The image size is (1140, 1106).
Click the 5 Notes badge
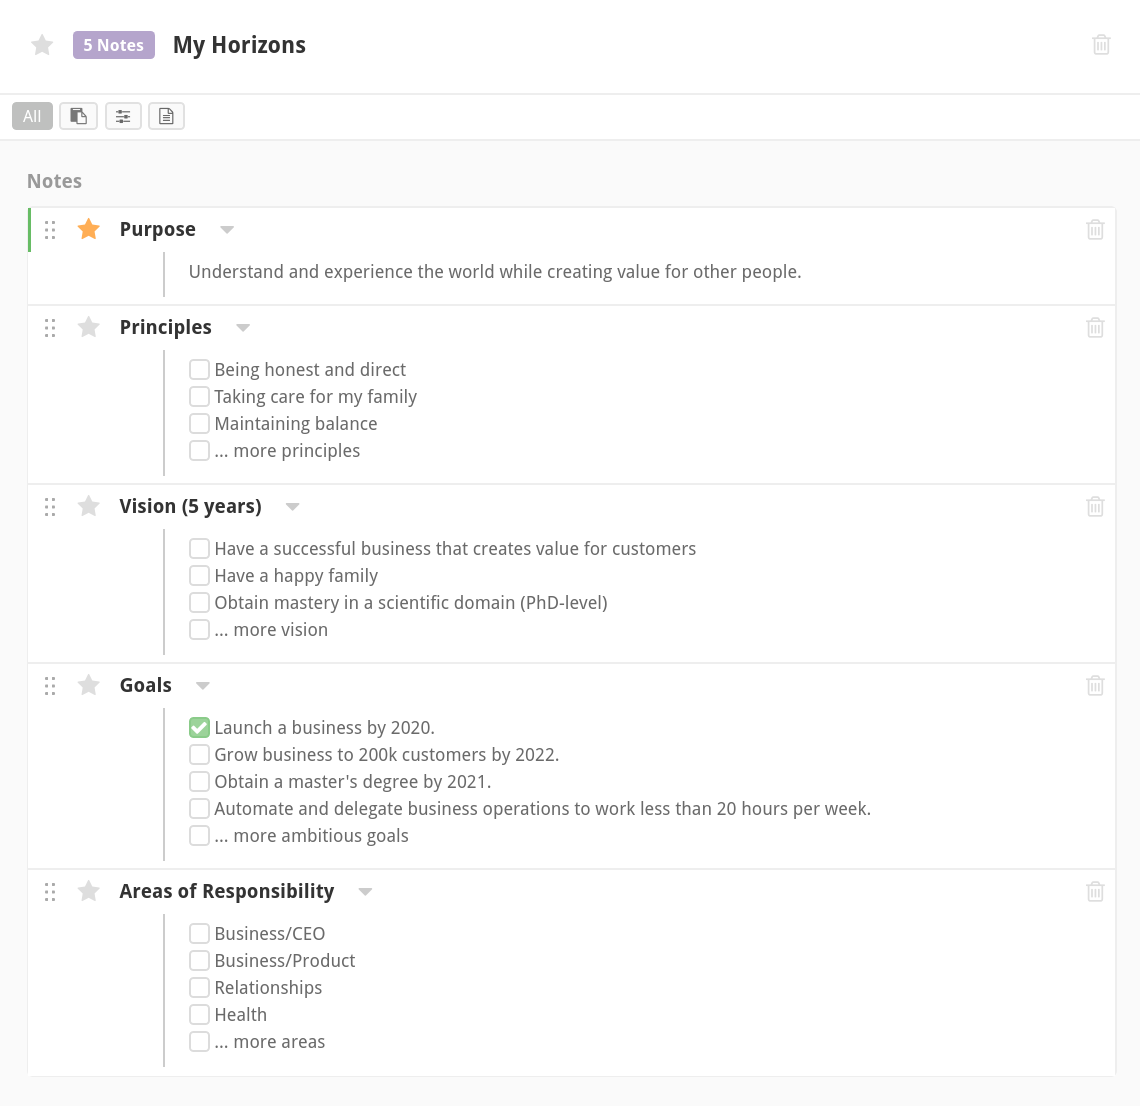(x=114, y=45)
